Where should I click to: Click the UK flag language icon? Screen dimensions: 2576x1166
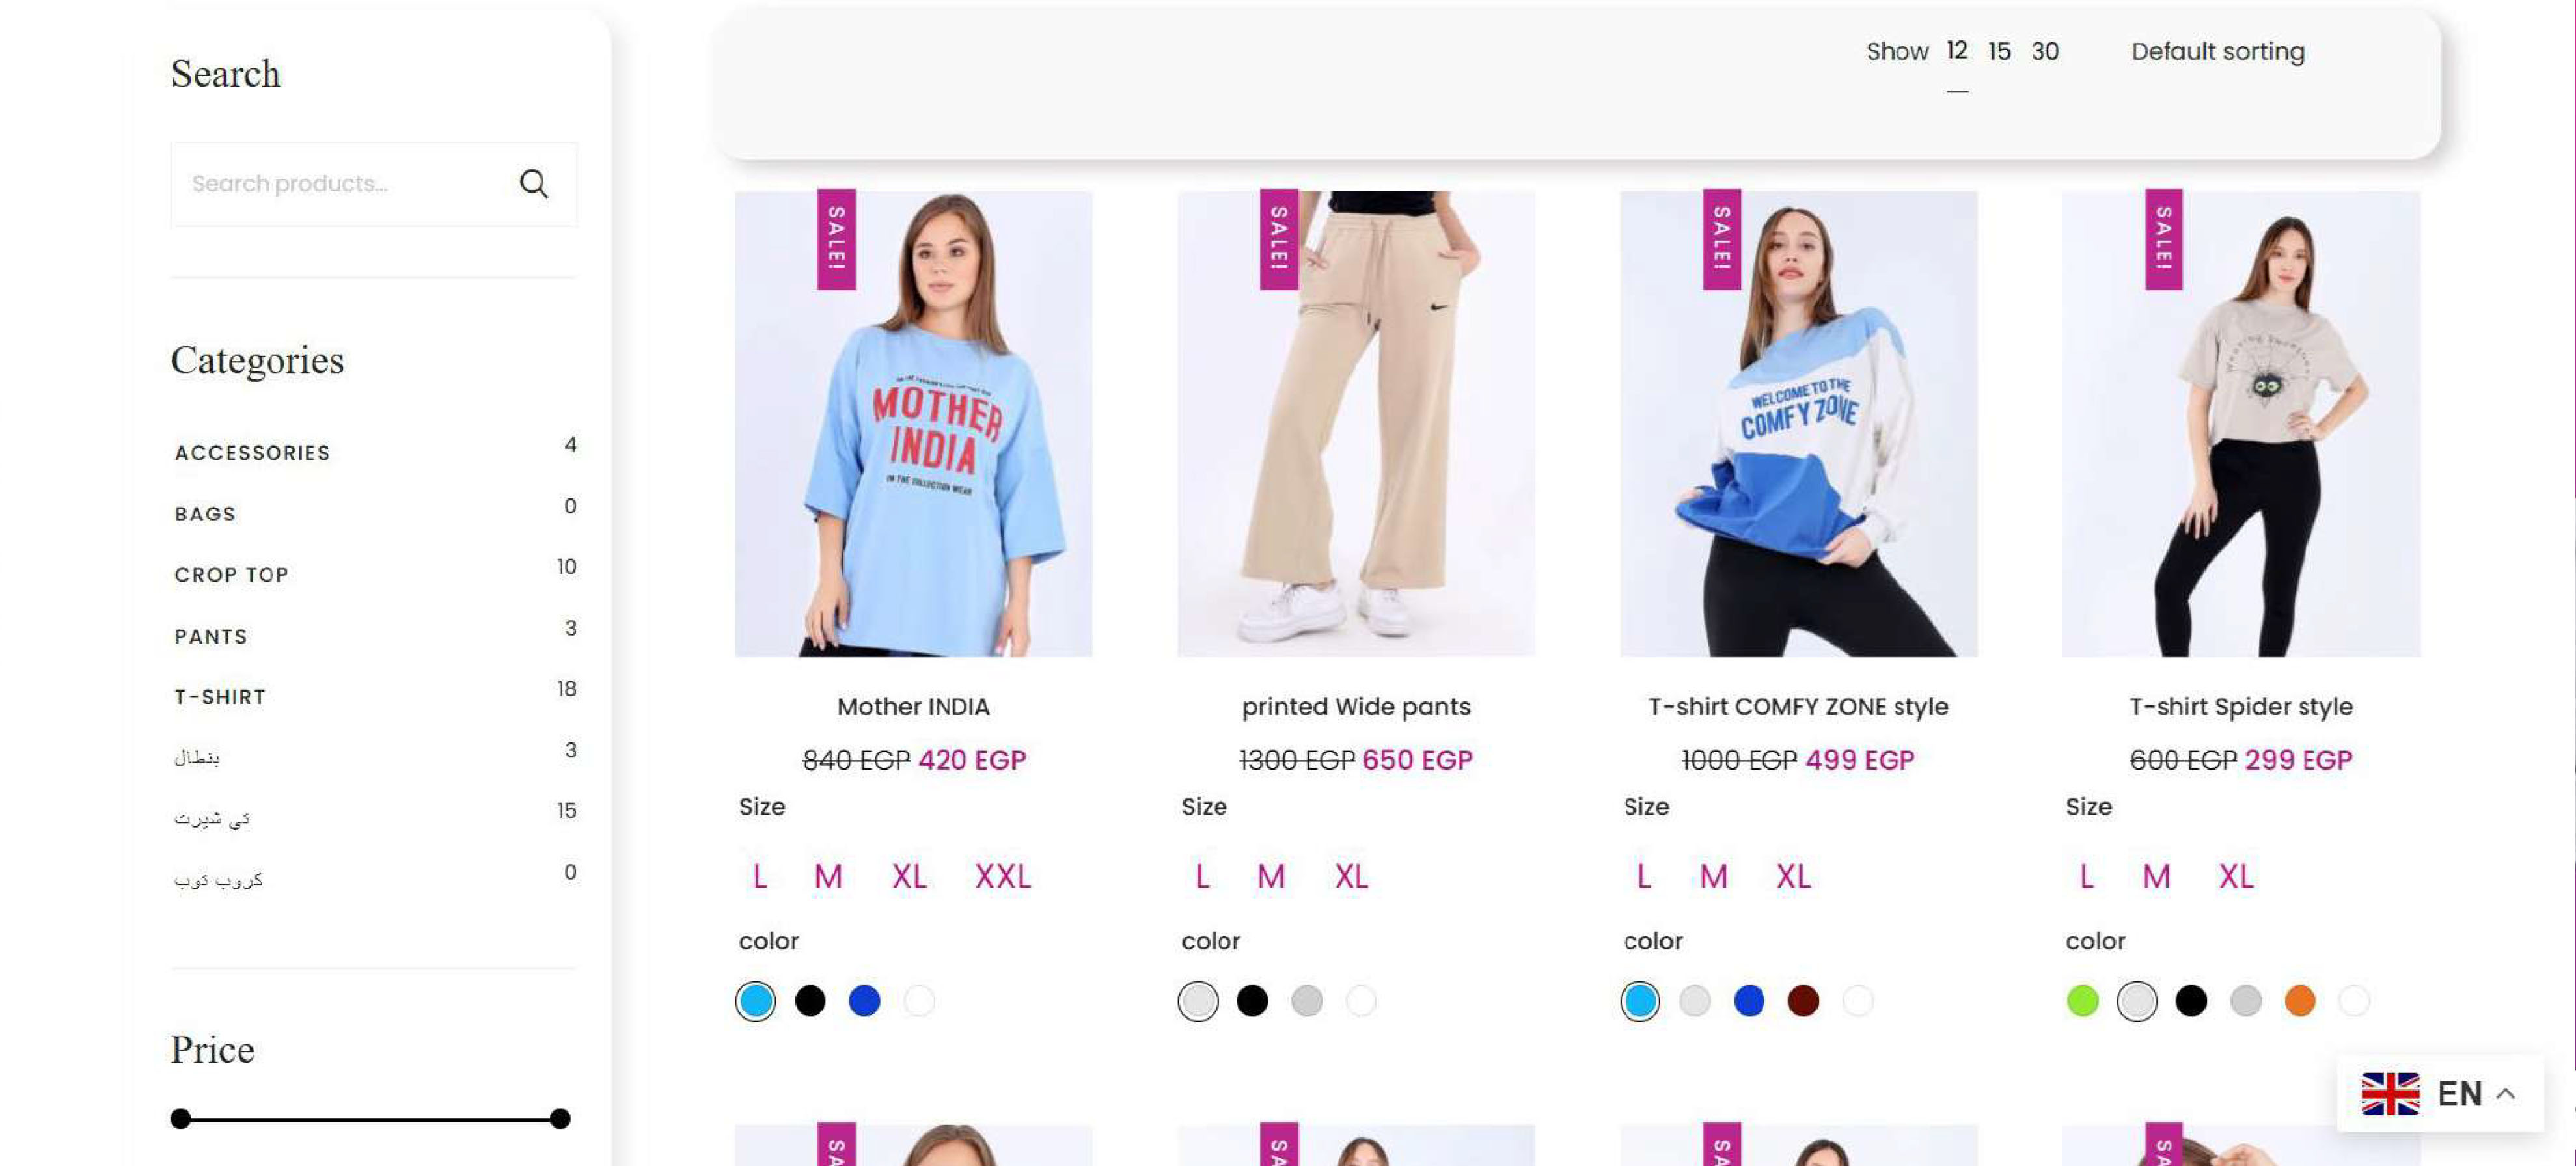pos(2390,1093)
